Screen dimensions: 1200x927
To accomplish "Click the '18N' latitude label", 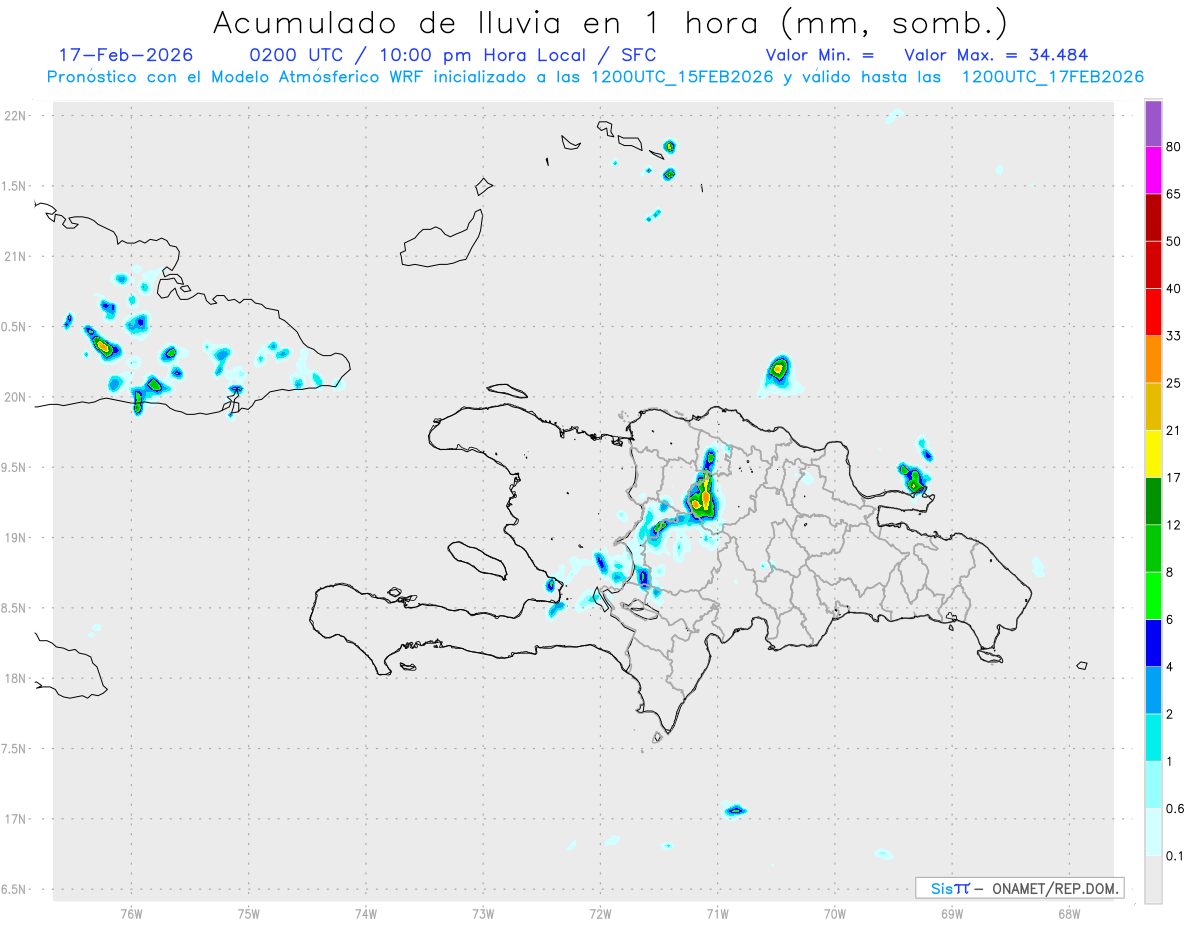I will (16, 678).
